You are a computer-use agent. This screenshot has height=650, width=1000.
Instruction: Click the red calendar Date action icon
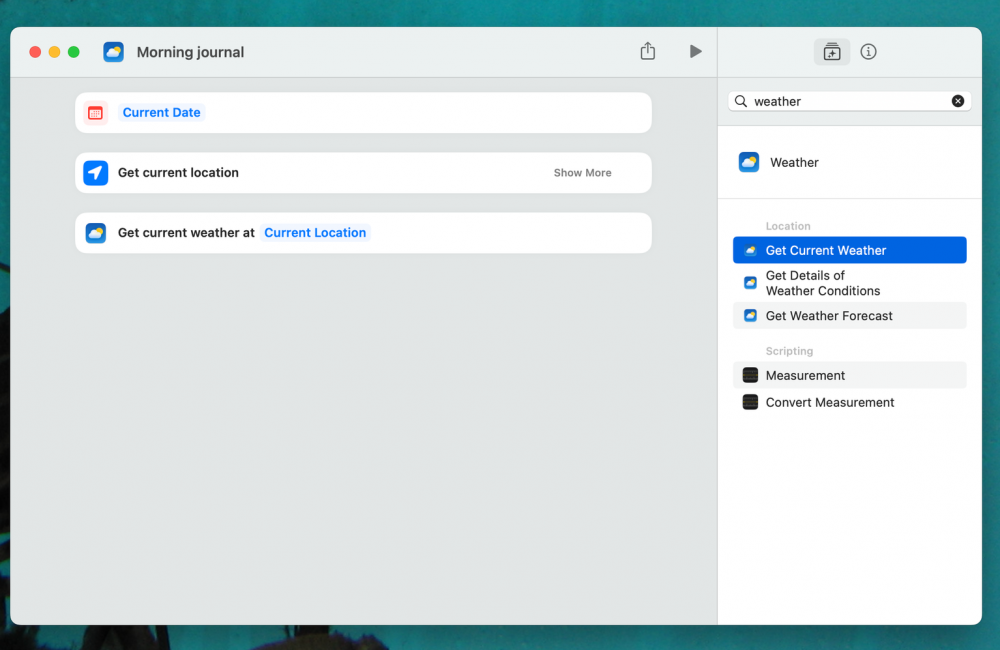[95, 113]
